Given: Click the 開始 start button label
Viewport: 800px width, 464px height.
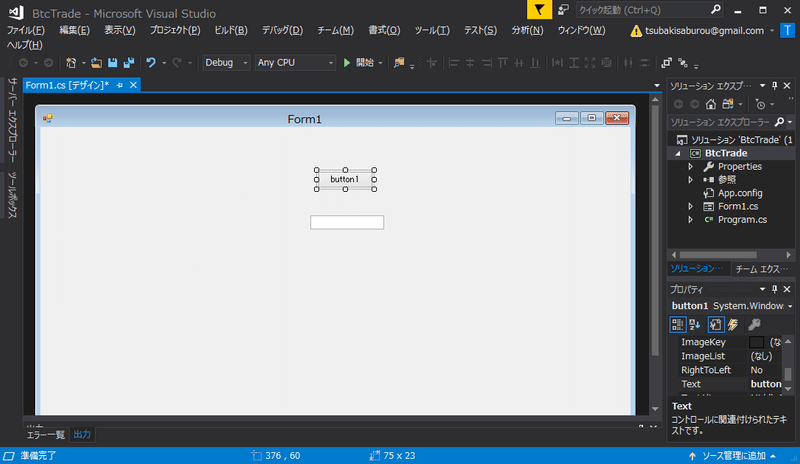Looking at the screenshot, I should pyautogui.click(x=365, y=63).
